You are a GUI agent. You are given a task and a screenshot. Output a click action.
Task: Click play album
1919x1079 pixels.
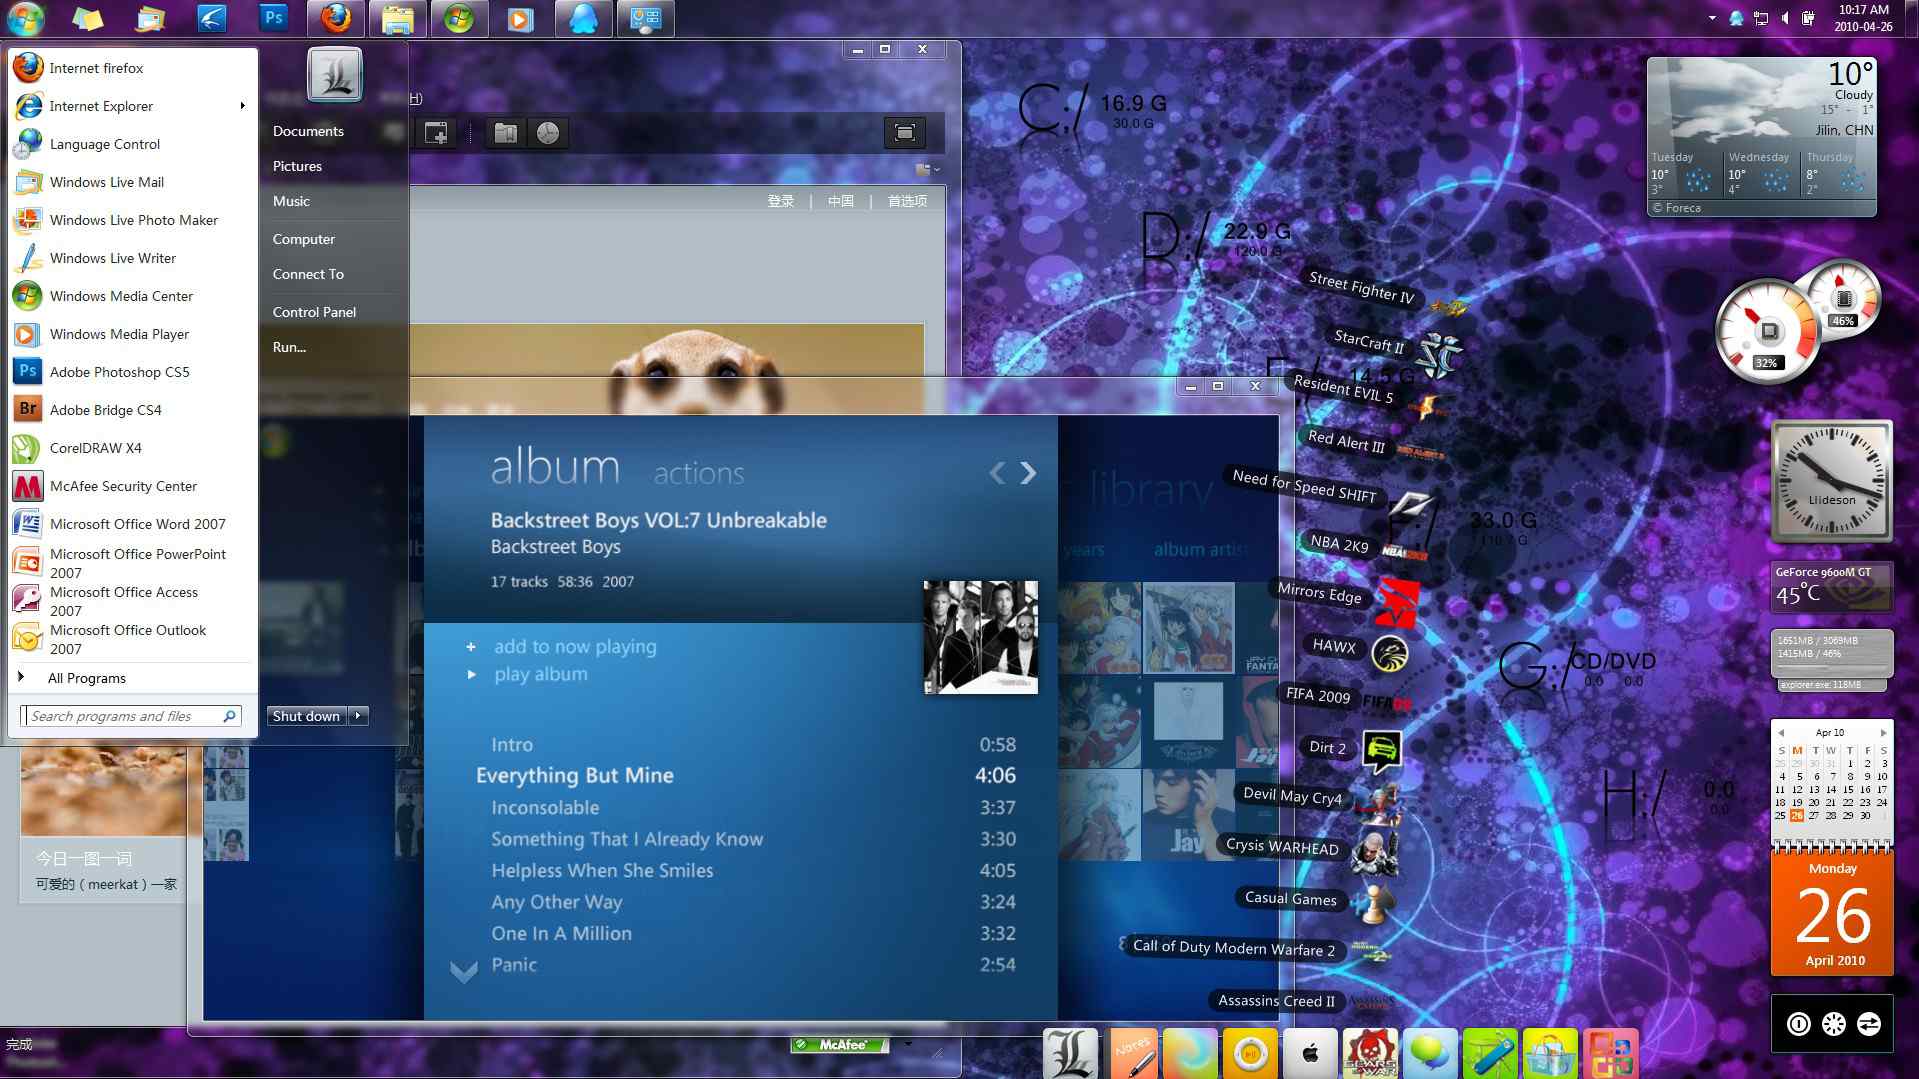pos(541,675)
